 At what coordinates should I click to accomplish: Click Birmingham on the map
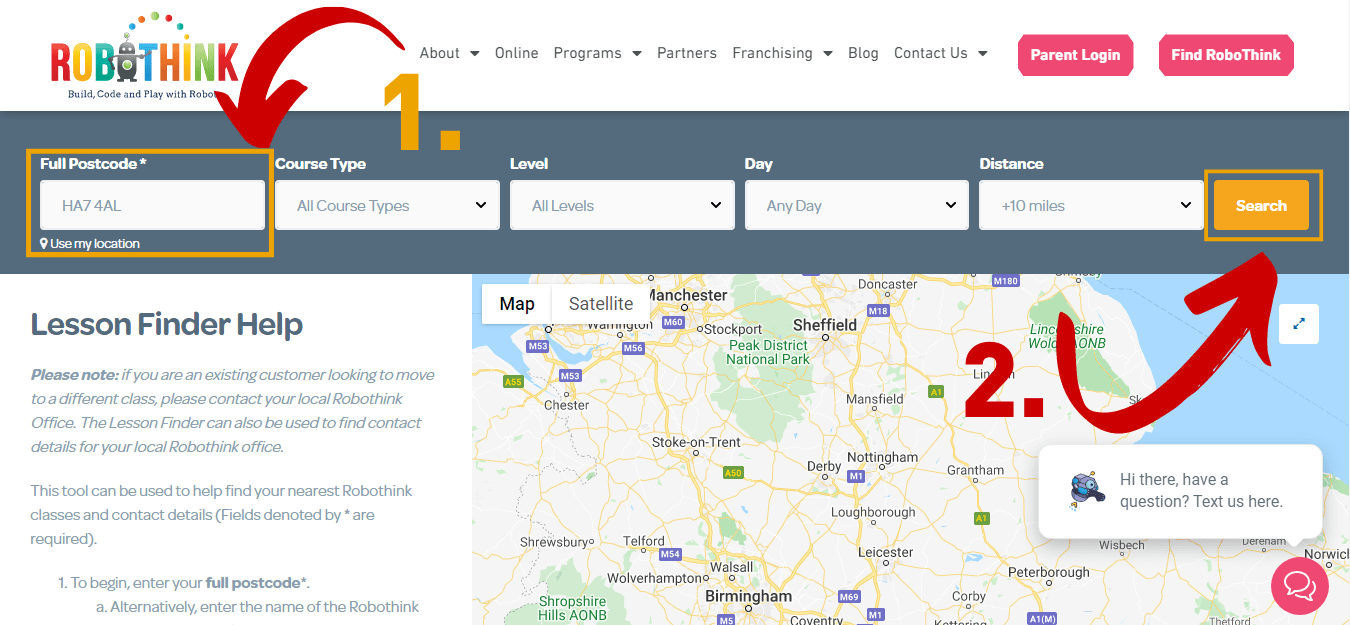point(748,596)
